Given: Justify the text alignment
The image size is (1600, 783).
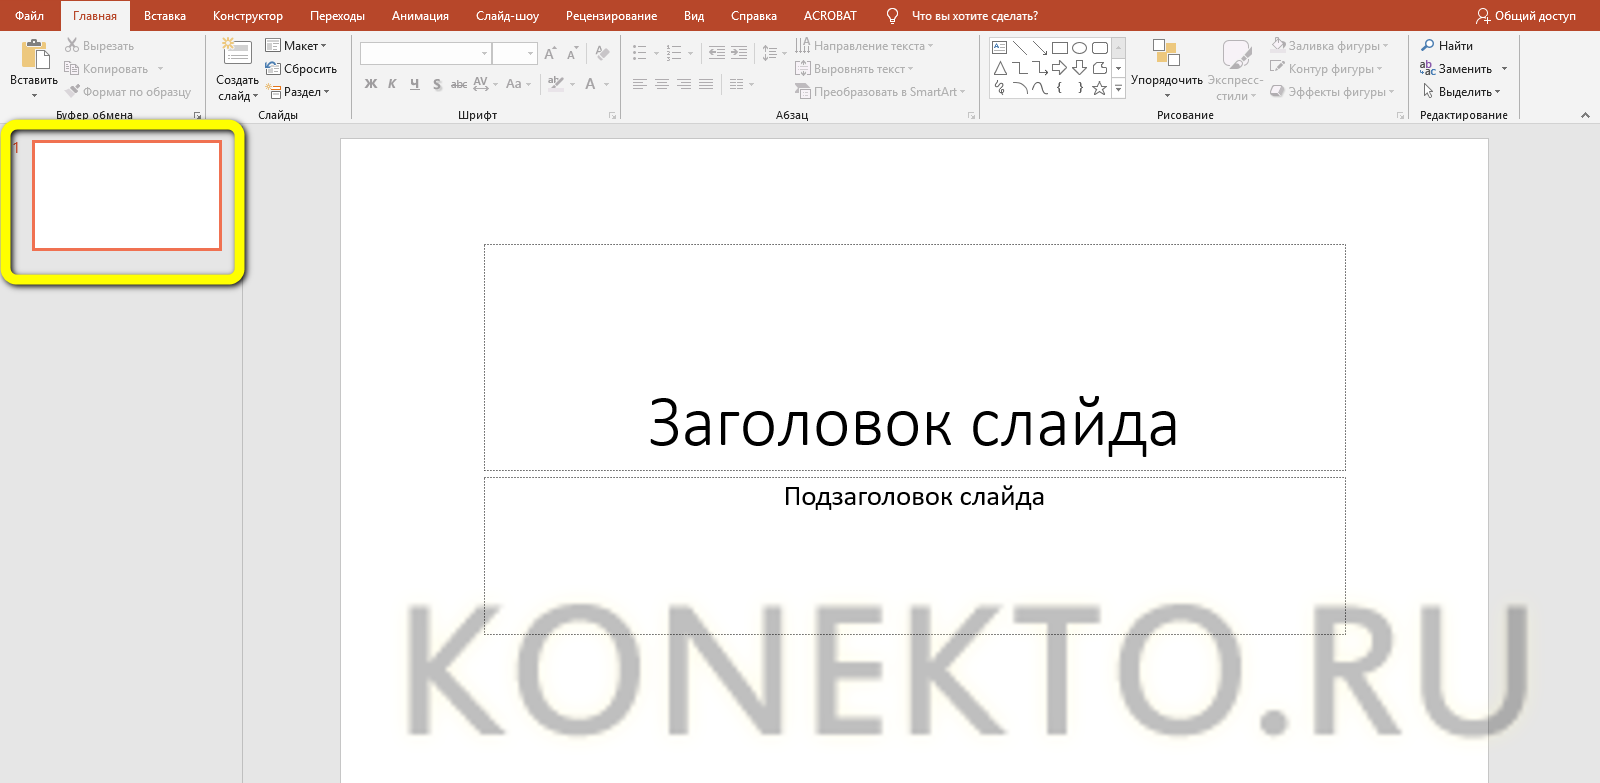Looking at the screenshot, I should click(x=706, y=84).
